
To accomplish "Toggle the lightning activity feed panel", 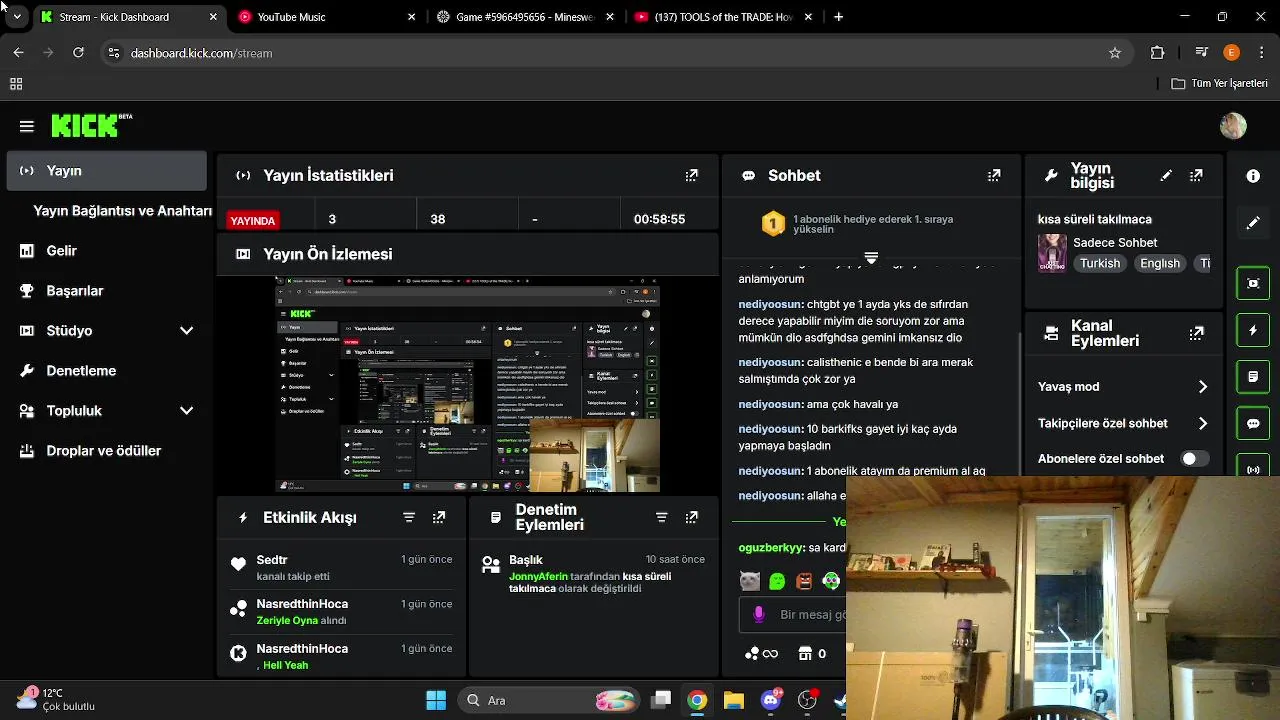I will tap(1253, 330).
